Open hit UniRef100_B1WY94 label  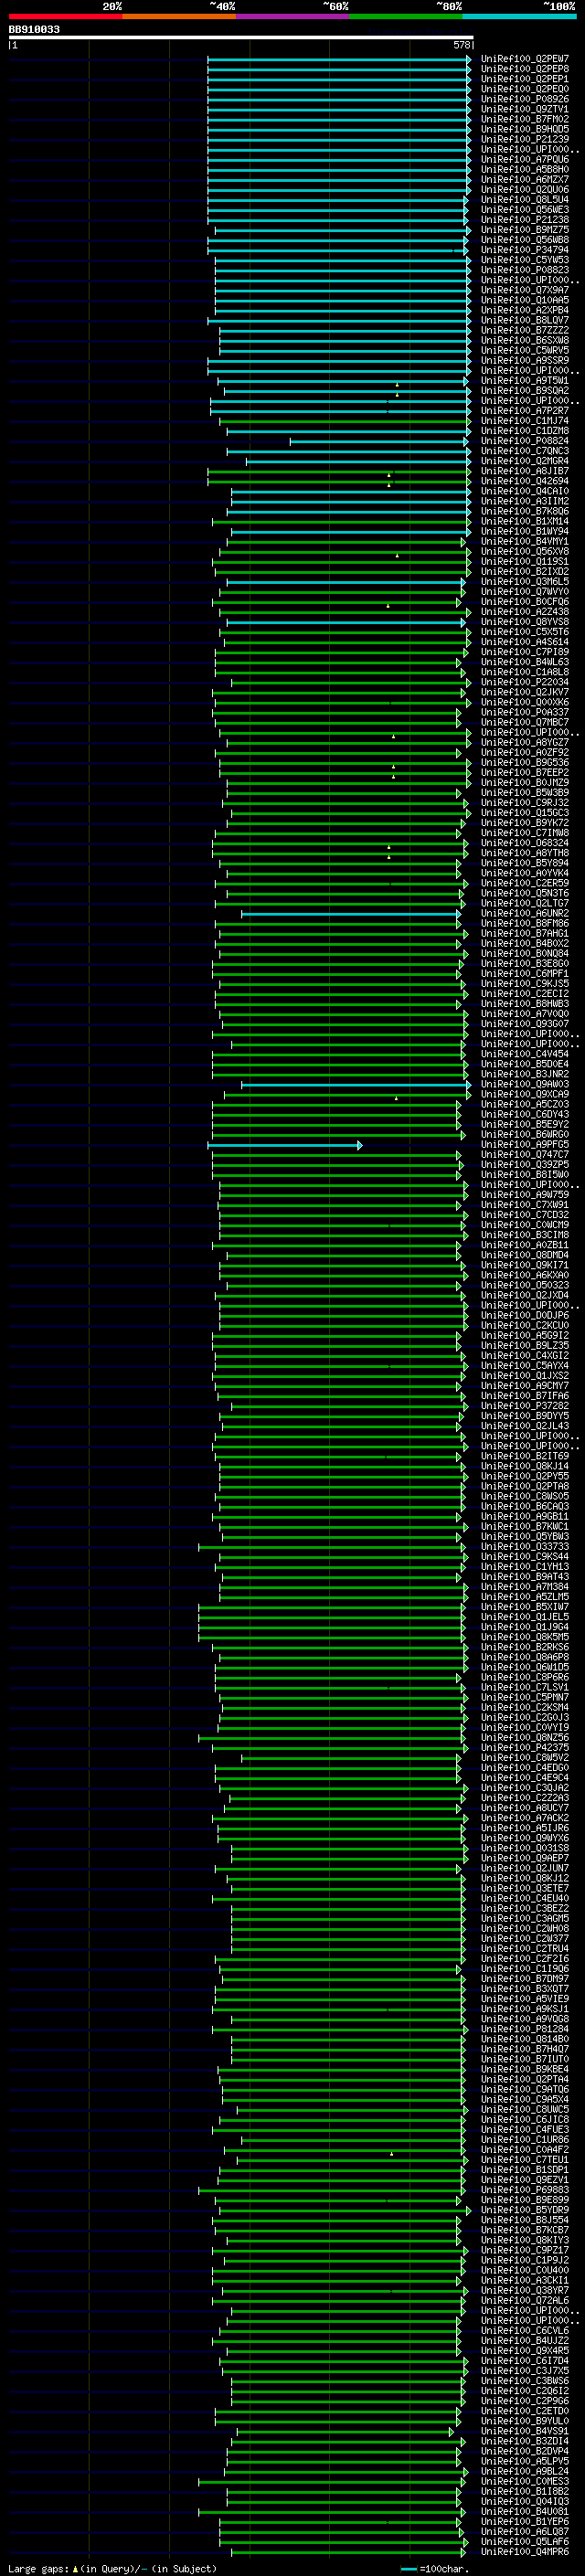pos(525,532)
